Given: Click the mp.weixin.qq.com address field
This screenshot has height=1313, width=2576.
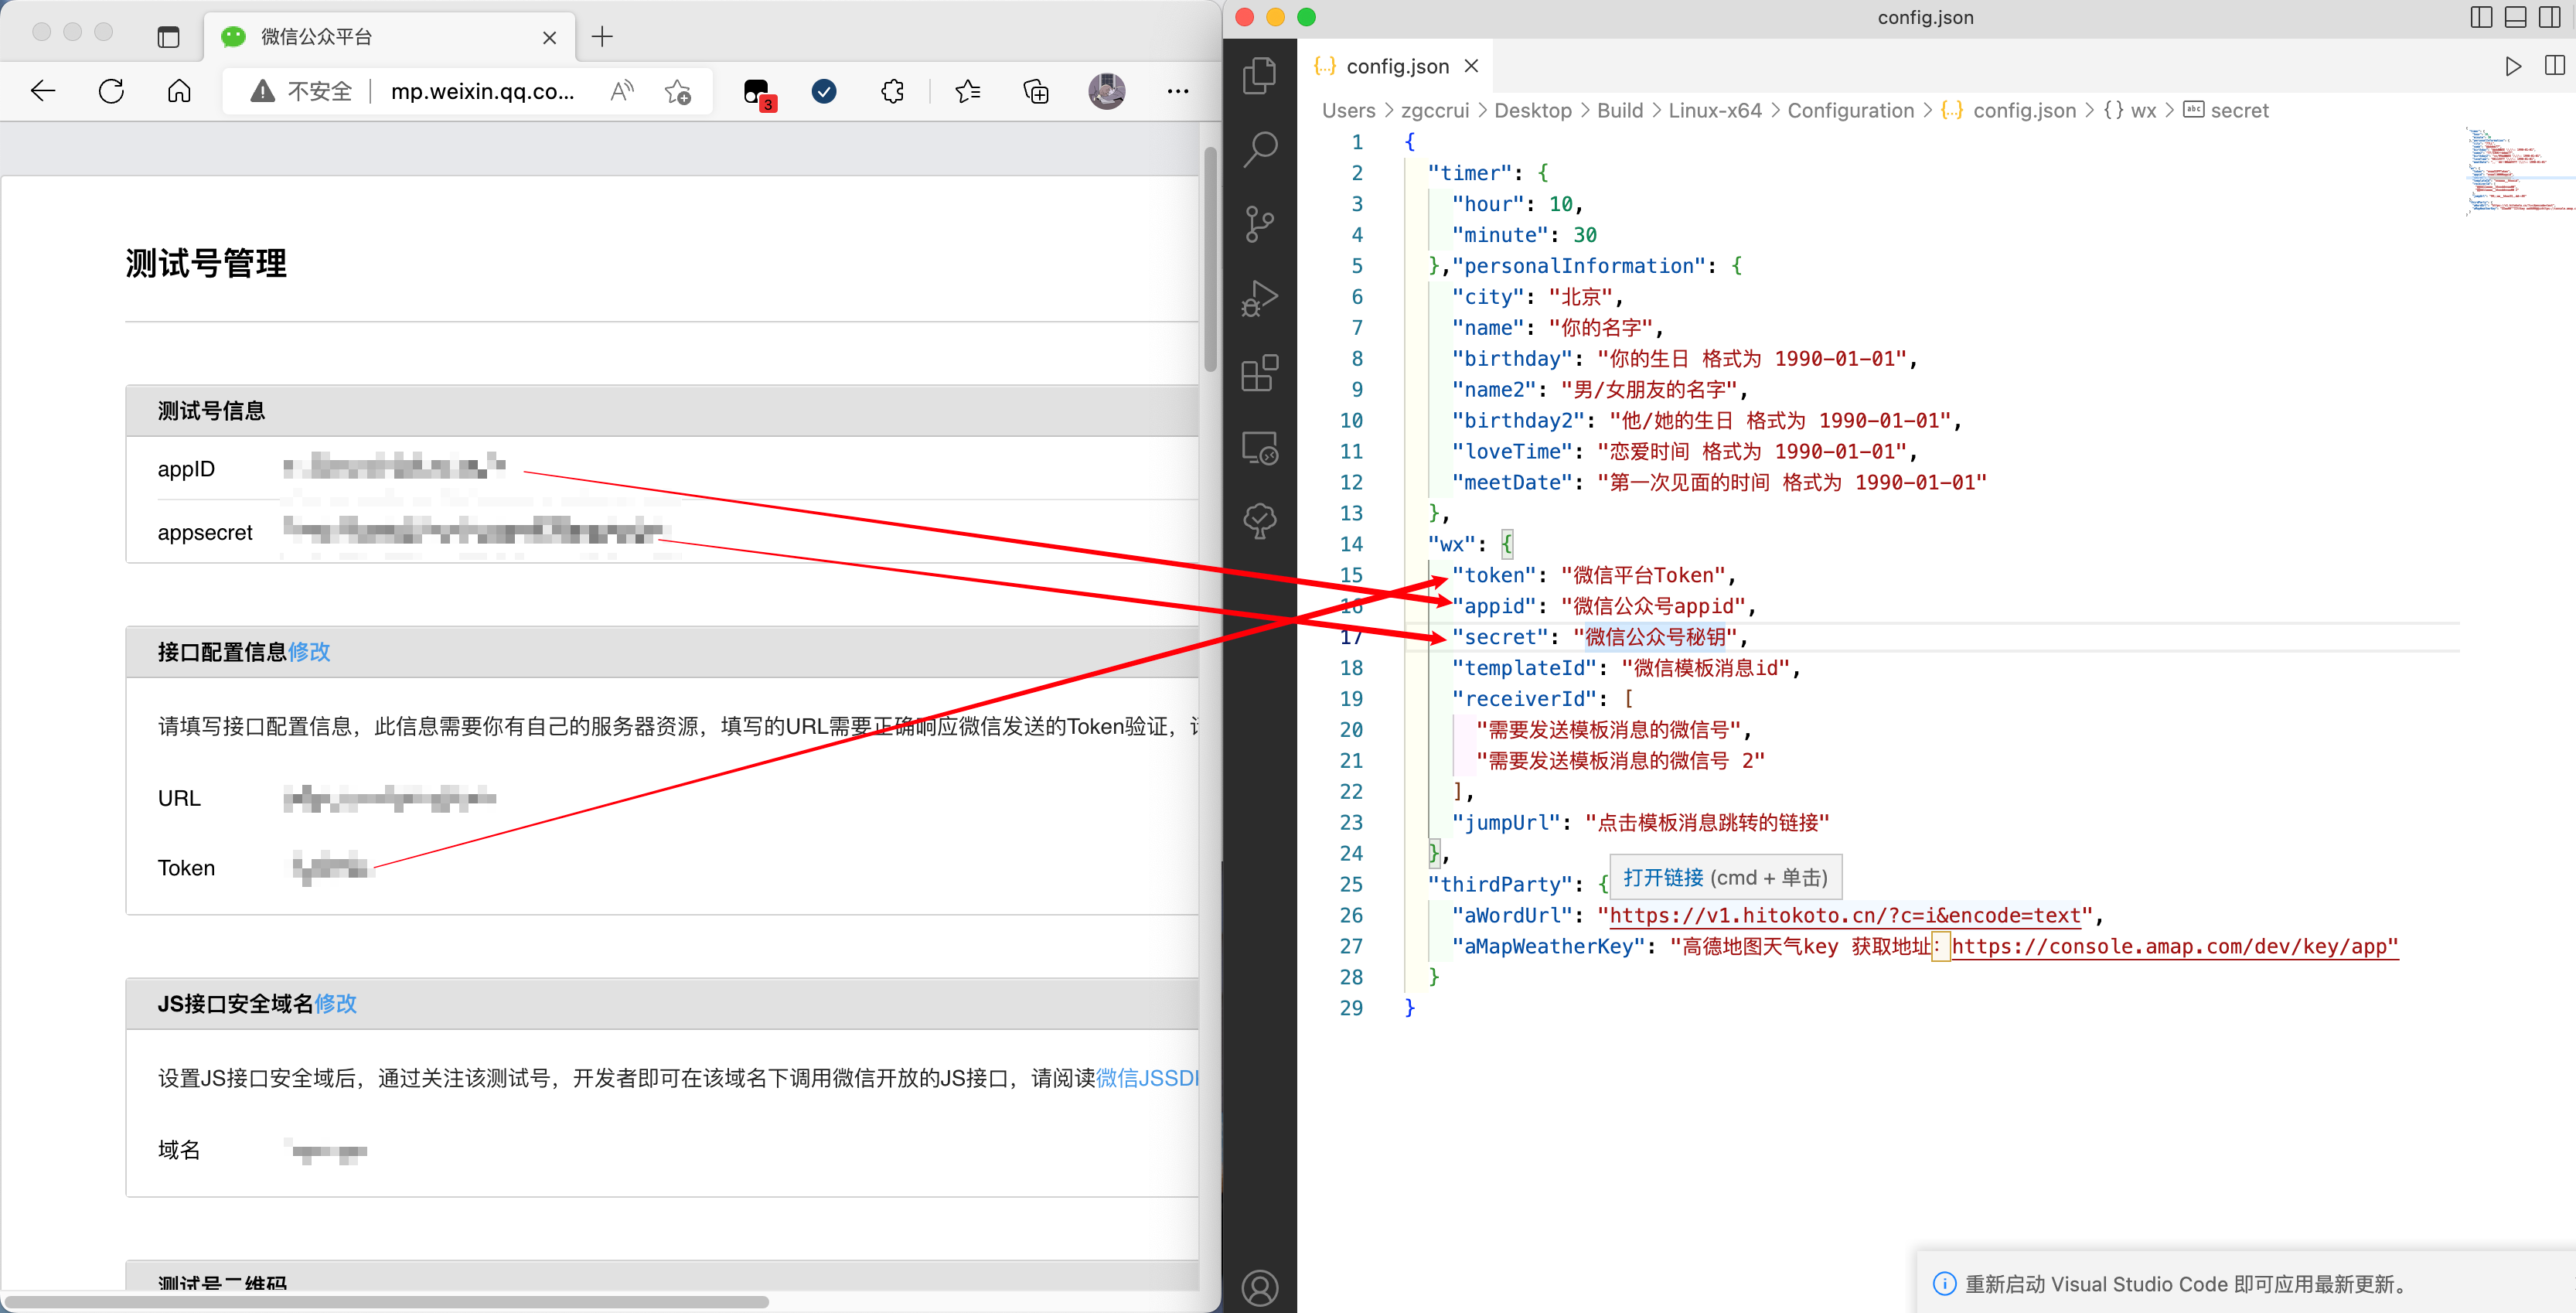Looking at the screenshot, I should [x=483, y=92].
